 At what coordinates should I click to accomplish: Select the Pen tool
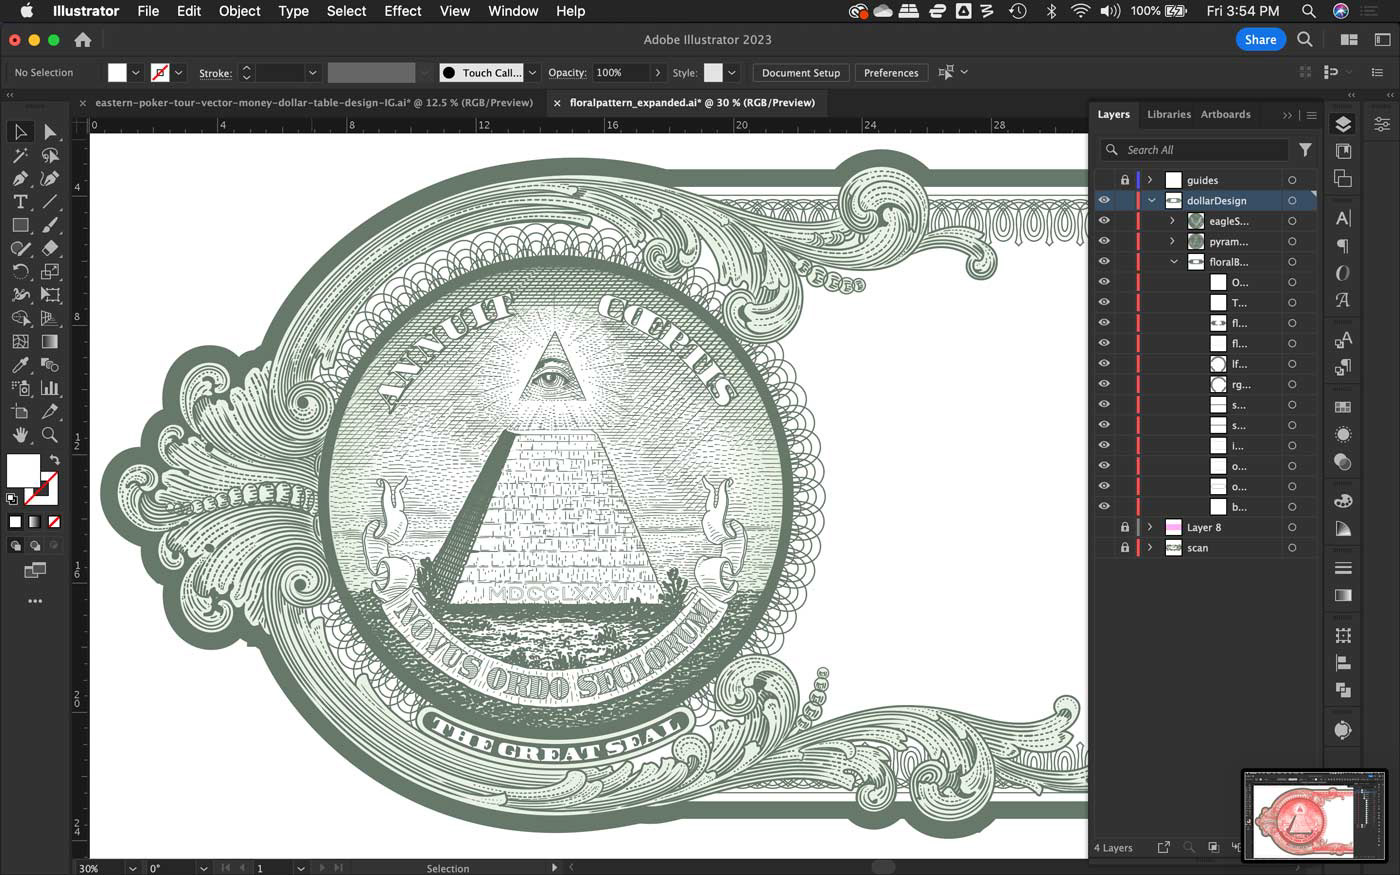[x=20, y=178]
